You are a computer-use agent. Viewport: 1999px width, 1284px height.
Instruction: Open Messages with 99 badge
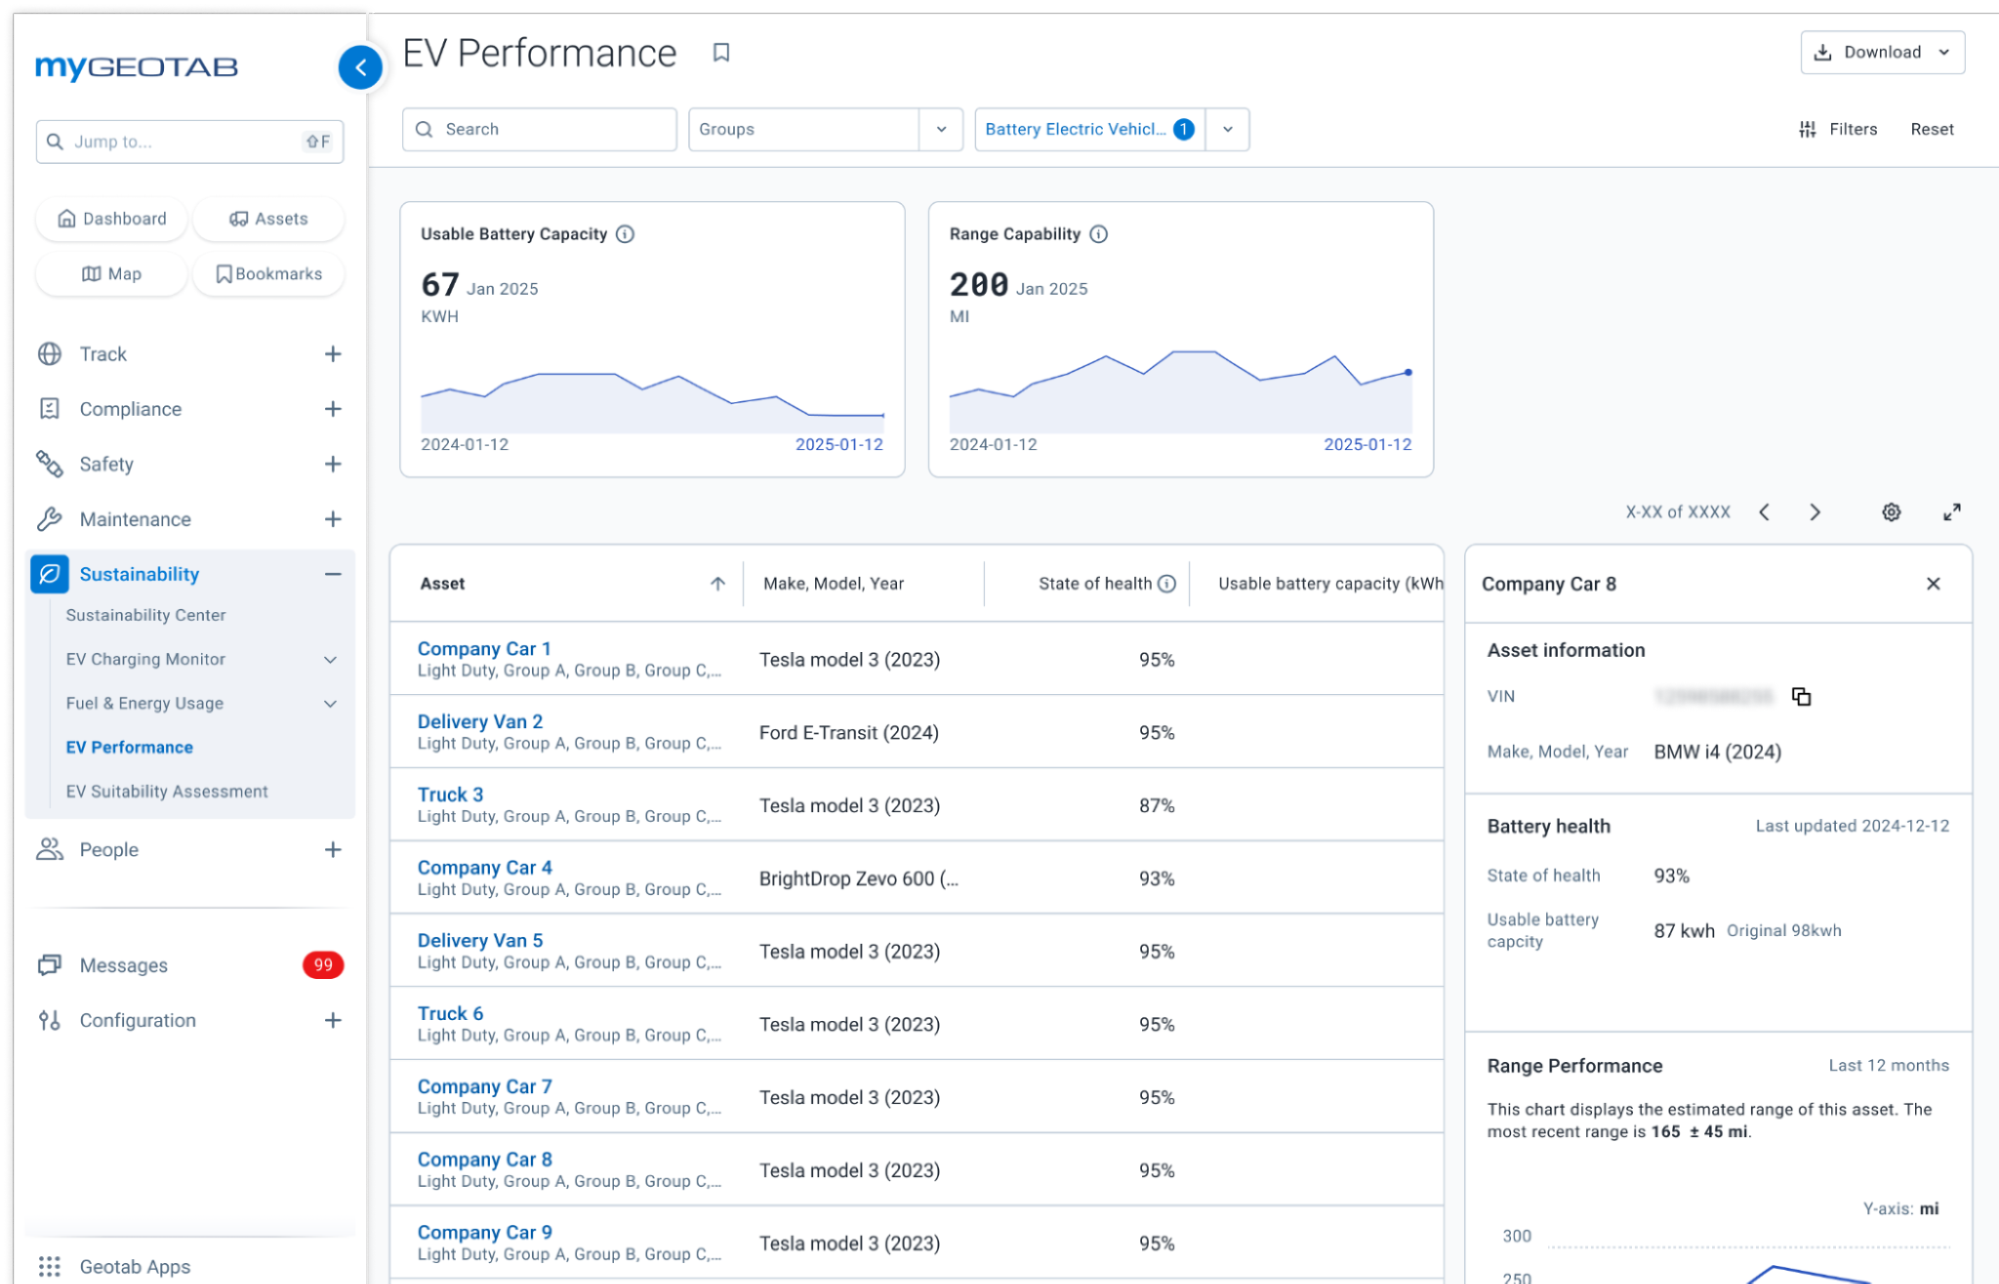click(x=190, y=965)
